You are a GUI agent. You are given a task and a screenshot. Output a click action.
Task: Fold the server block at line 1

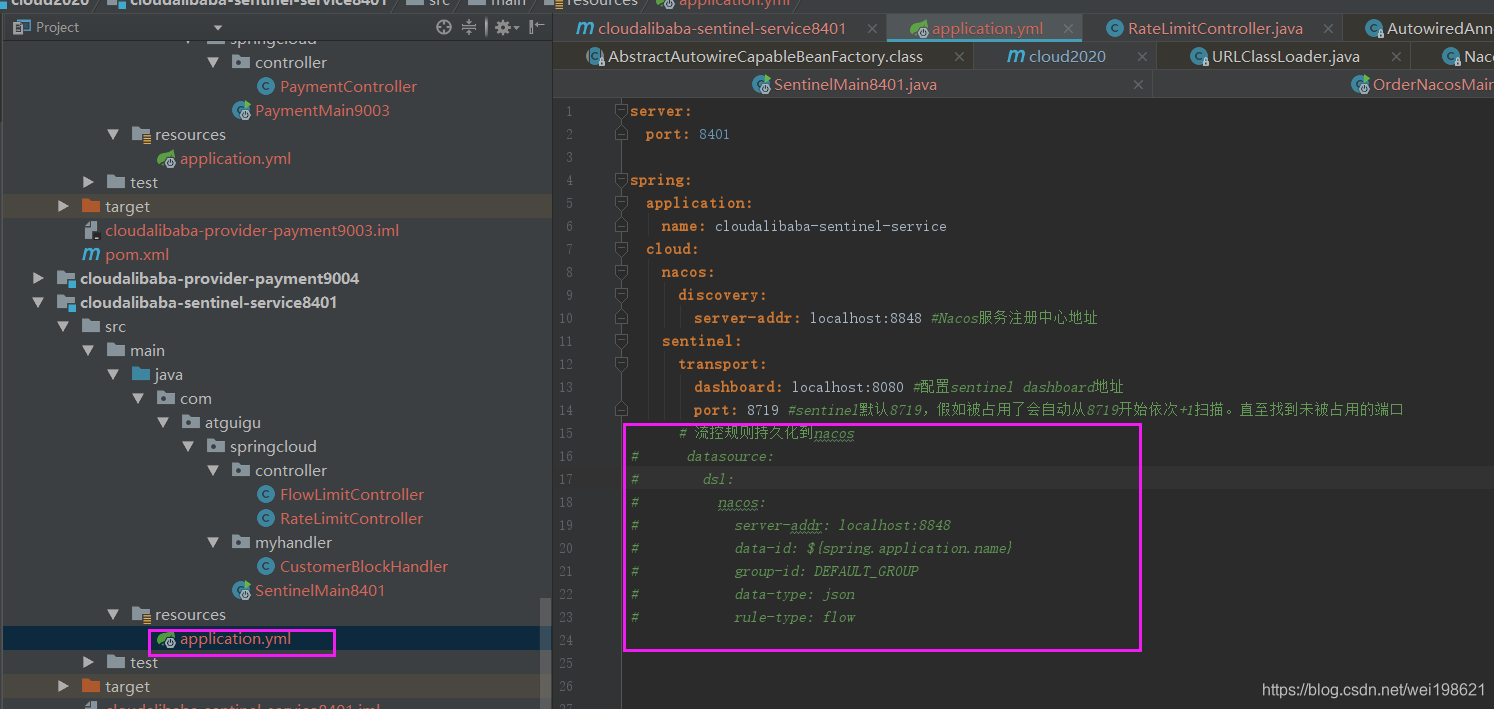[x=621, y=111]
